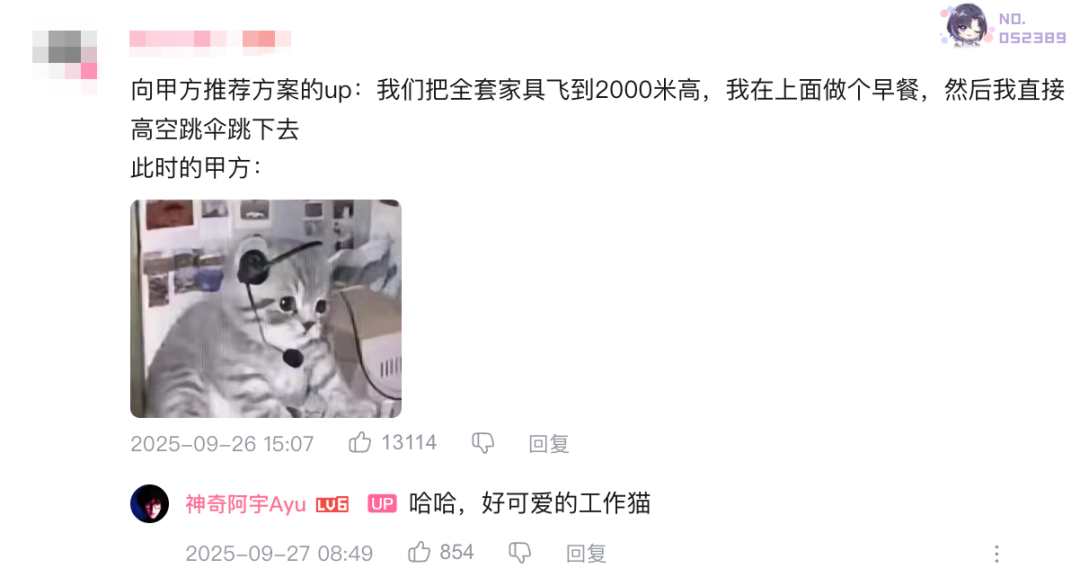Open the 神奇阿宇Ayu username link
This screenshot has width=1080, height=586.
tap(245, 504)
